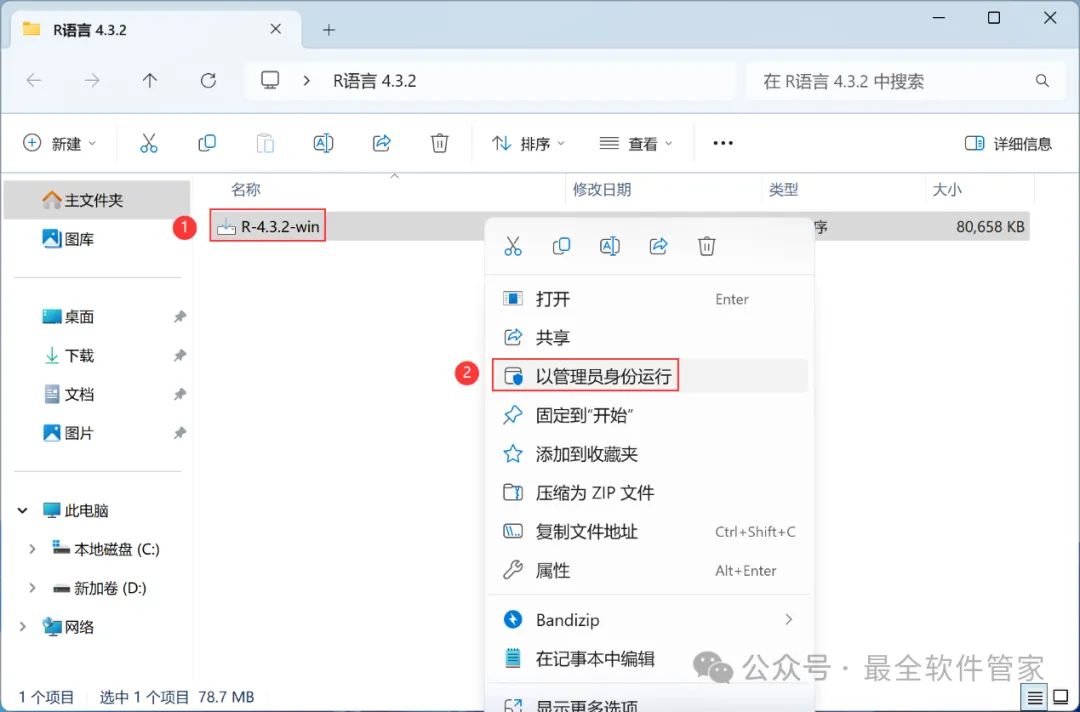Click Cut icon in the context menu
The height and width of the screenshot is (712, 1080).
pyautogui.click(x=513, y=246)
